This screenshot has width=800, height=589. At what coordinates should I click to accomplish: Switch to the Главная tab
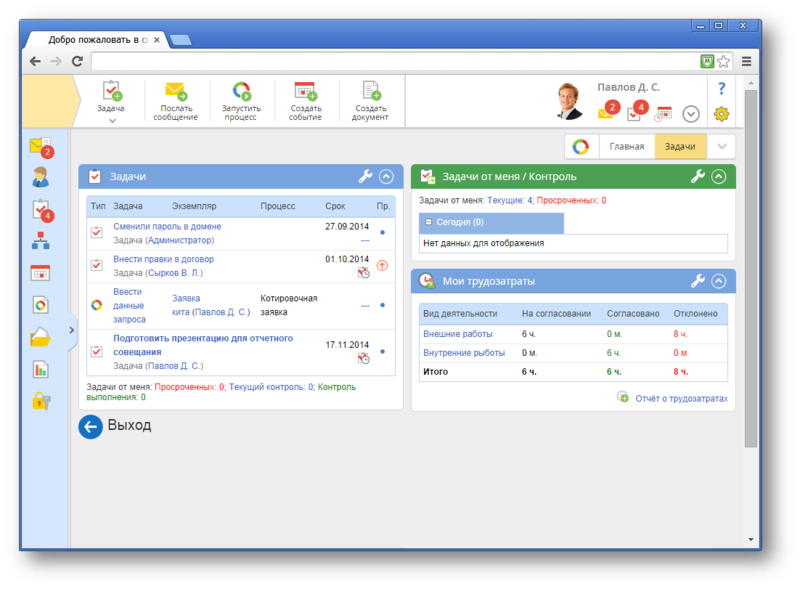tap(627, 147)
